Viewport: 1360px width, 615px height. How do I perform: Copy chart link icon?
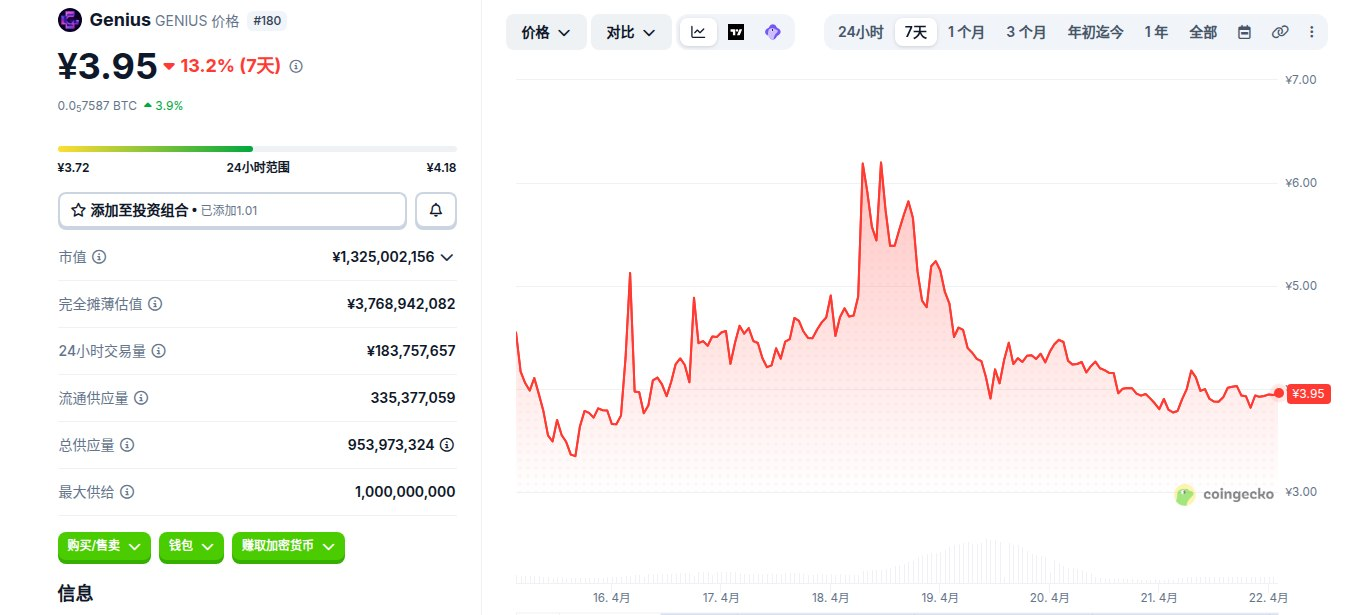1279,32
